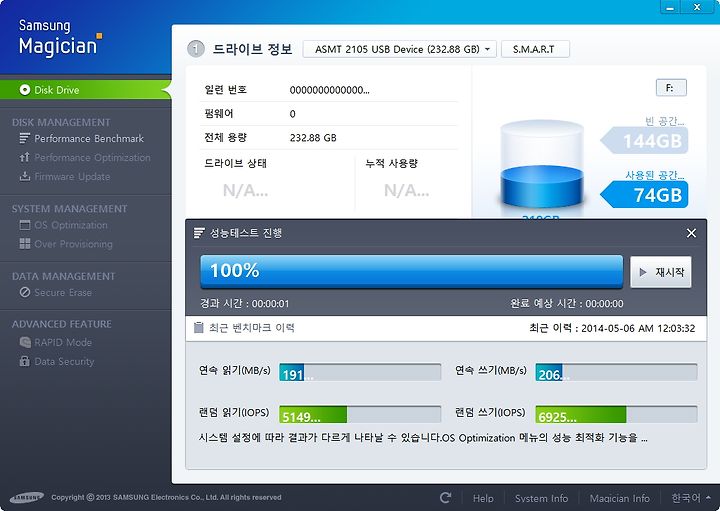
Task: Click the OS Optimization notice text
Action: pos(423,438)
